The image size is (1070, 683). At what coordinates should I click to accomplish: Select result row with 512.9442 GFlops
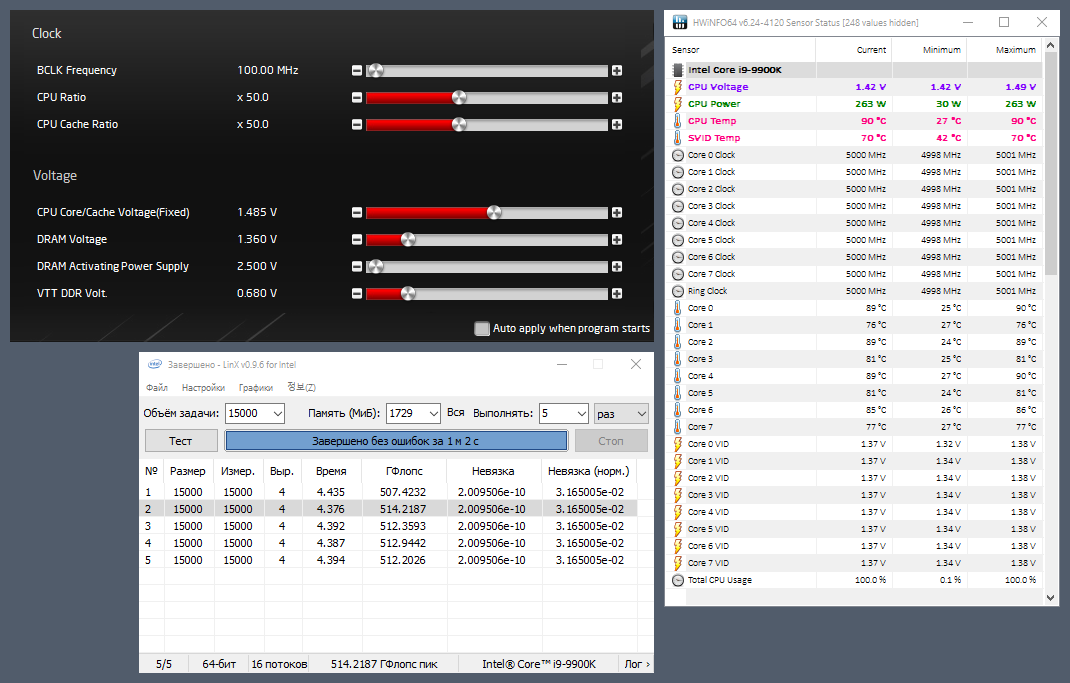388,543
